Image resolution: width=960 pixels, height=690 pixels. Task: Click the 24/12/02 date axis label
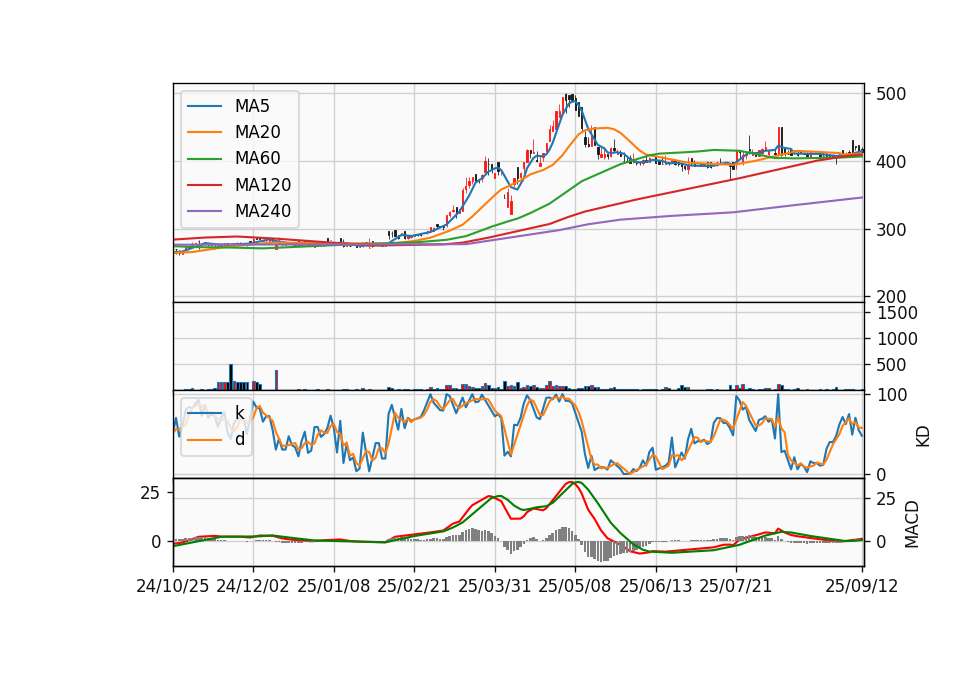252,586
